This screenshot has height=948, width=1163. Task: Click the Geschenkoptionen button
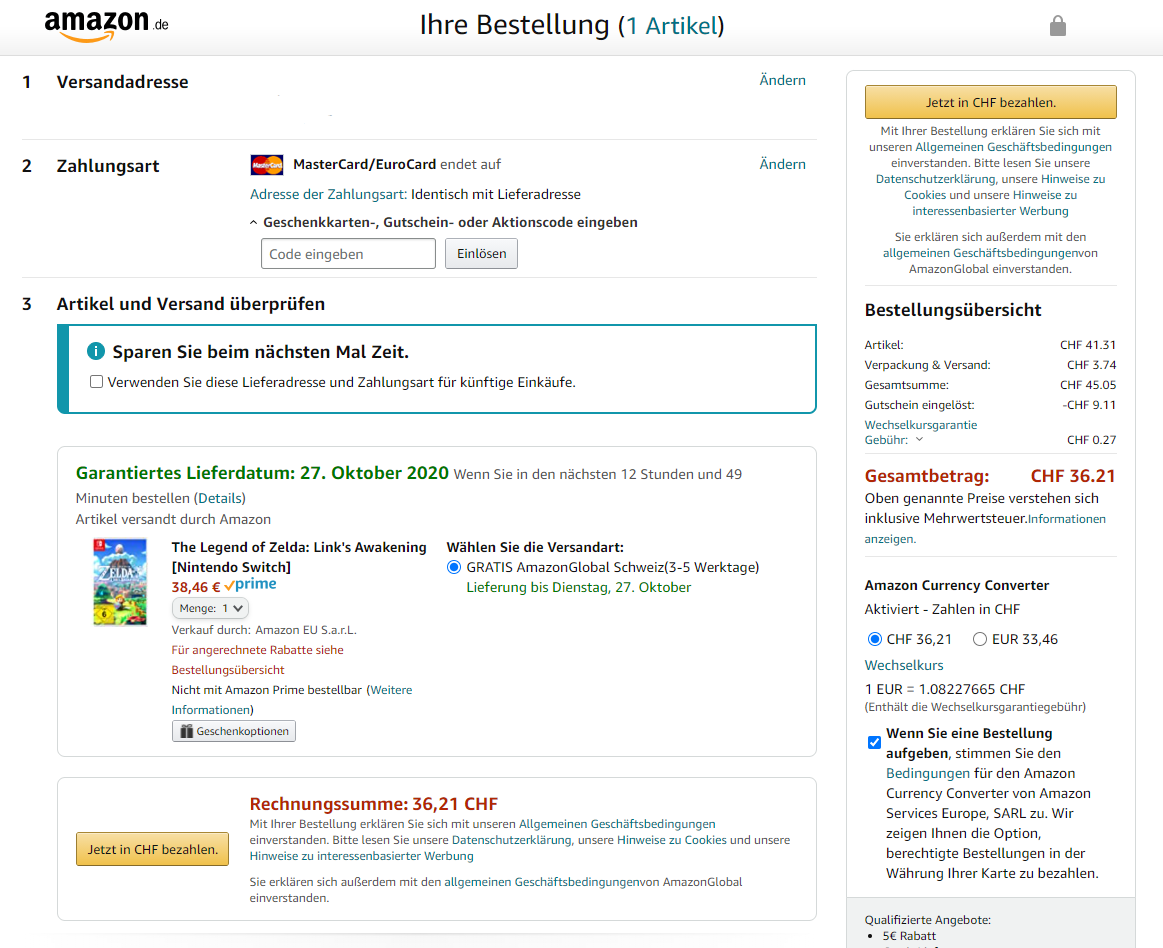pyautogui.click(x=234, y=731)
